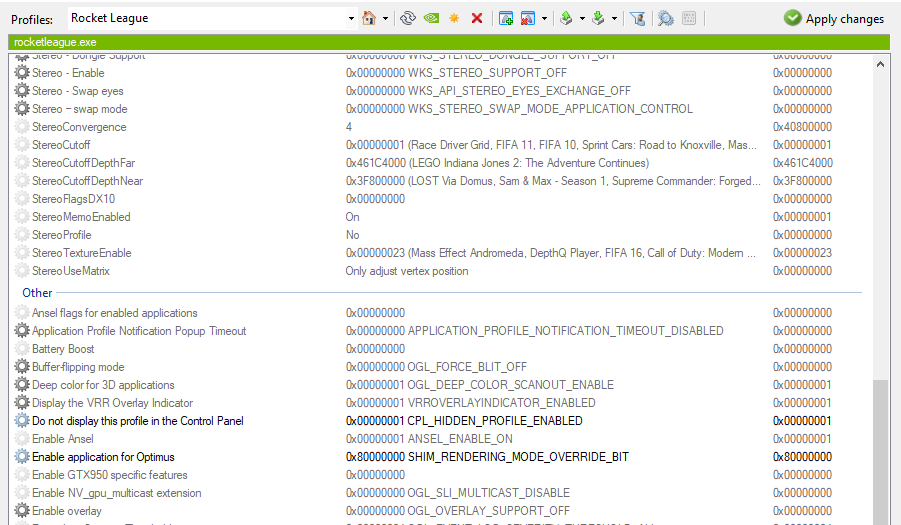The image size is (901, 525).
Task: Click the hex value 0x40800000 for StereoConvergence
Action: click(802, 127)
